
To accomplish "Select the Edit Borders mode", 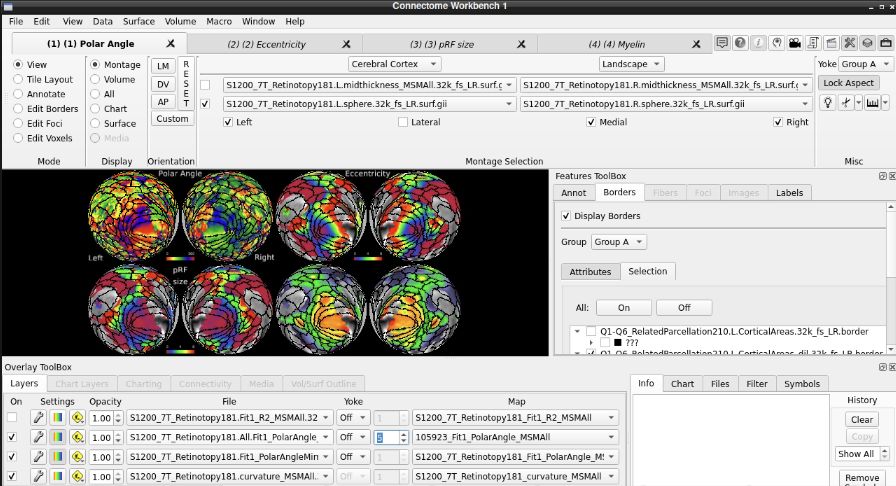I will pos(18,109).
